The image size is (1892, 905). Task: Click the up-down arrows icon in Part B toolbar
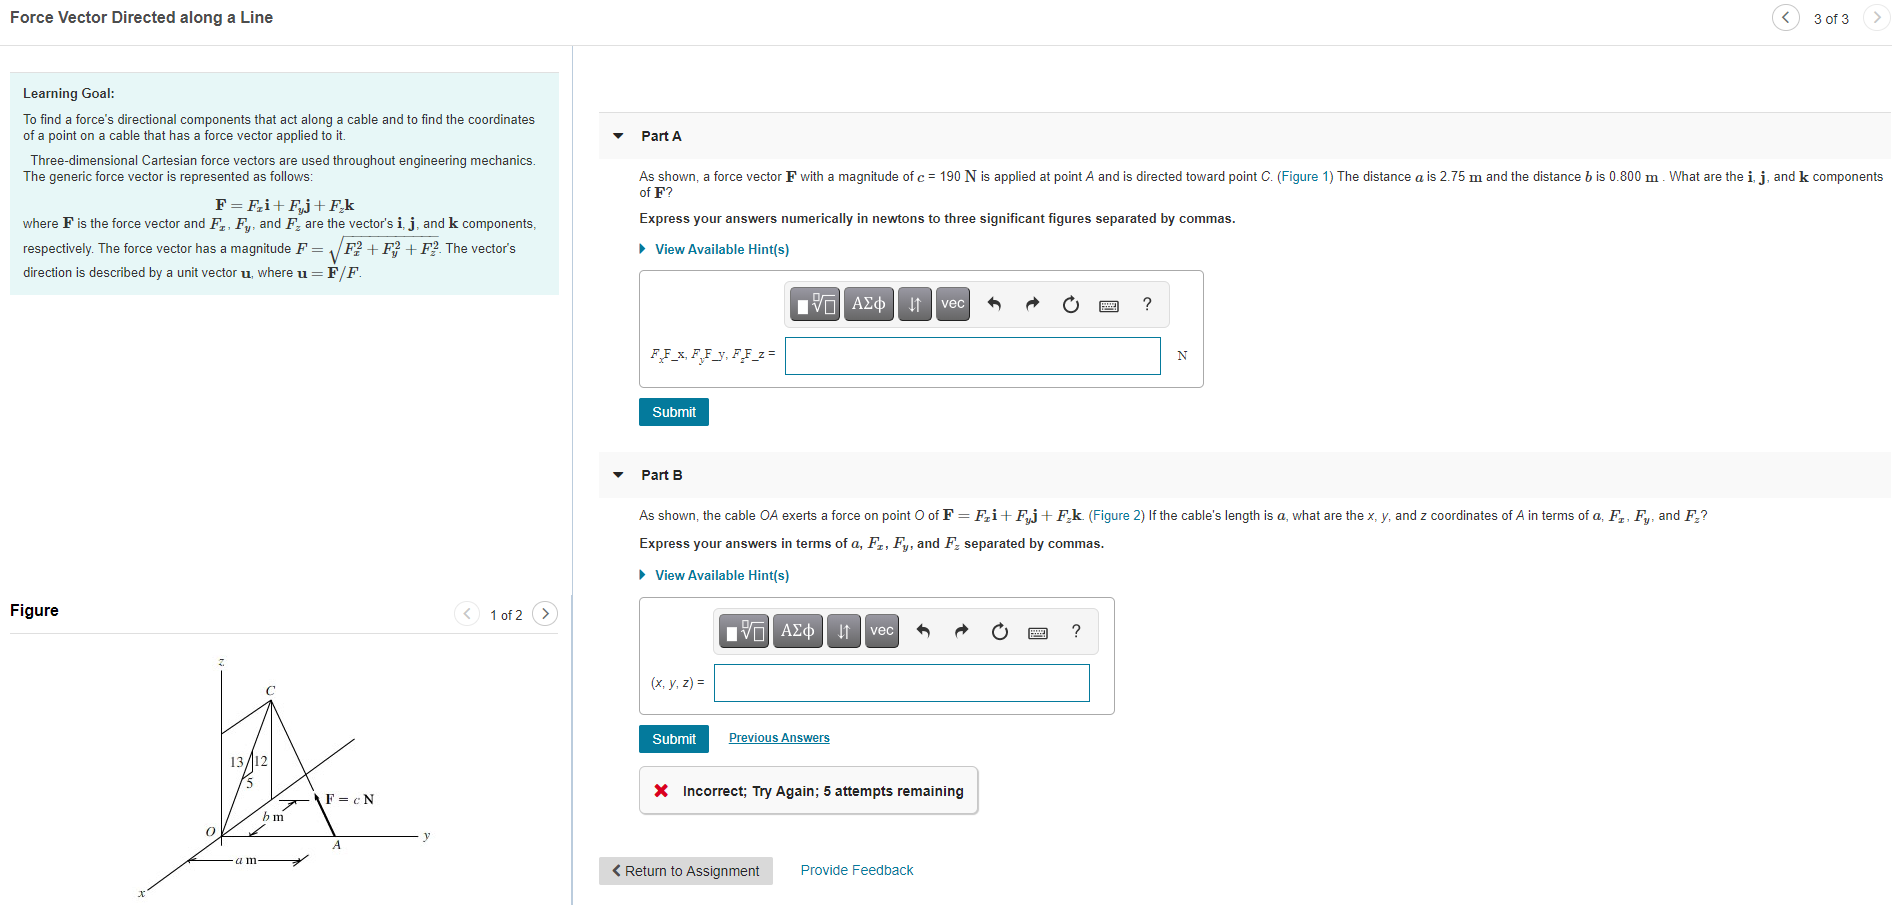[x=843, y=631]
